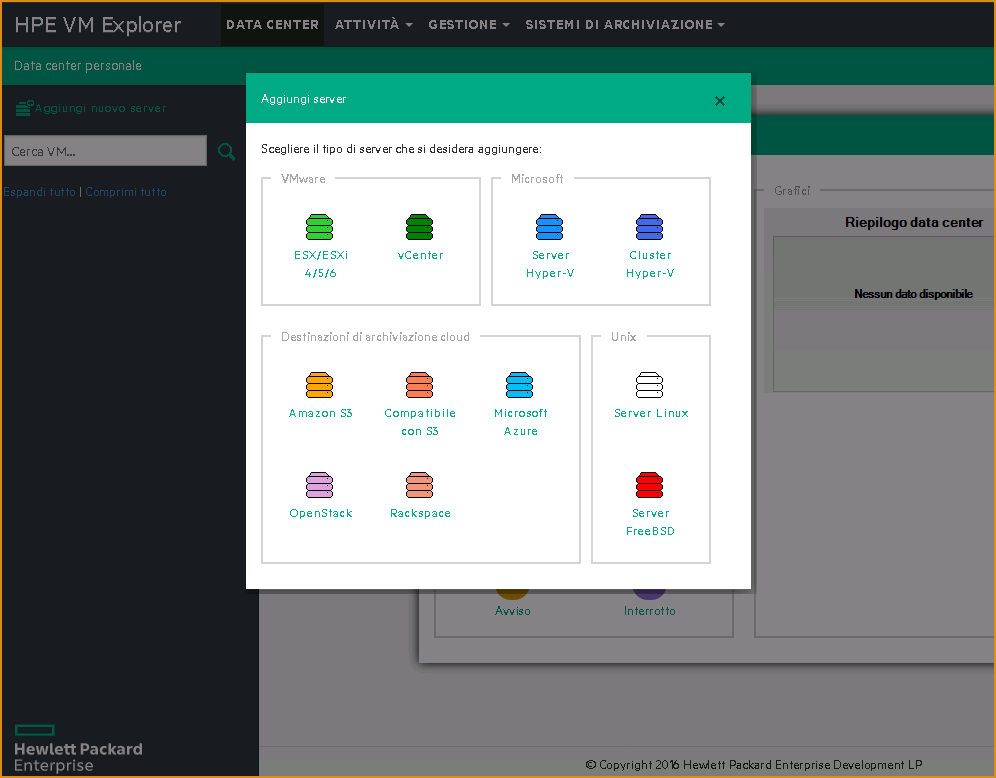
Task: Click the Rackspace text label
Action: 420,513
